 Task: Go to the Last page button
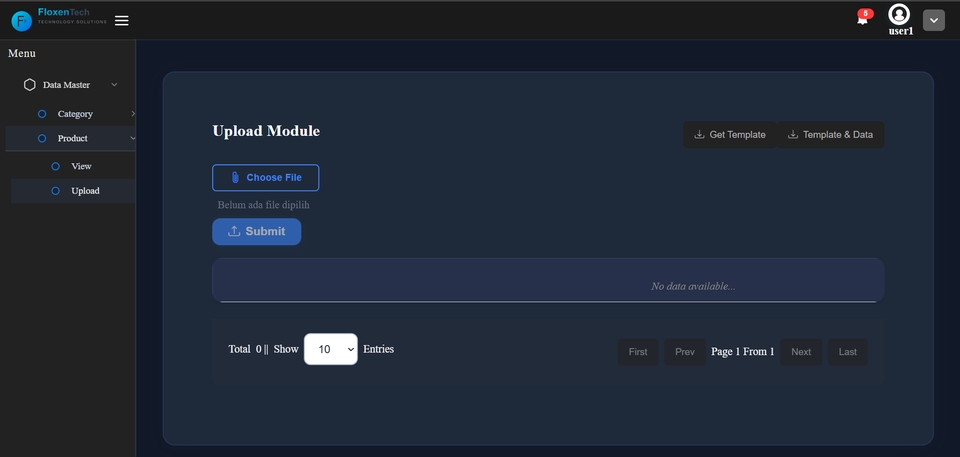[847, 352]
